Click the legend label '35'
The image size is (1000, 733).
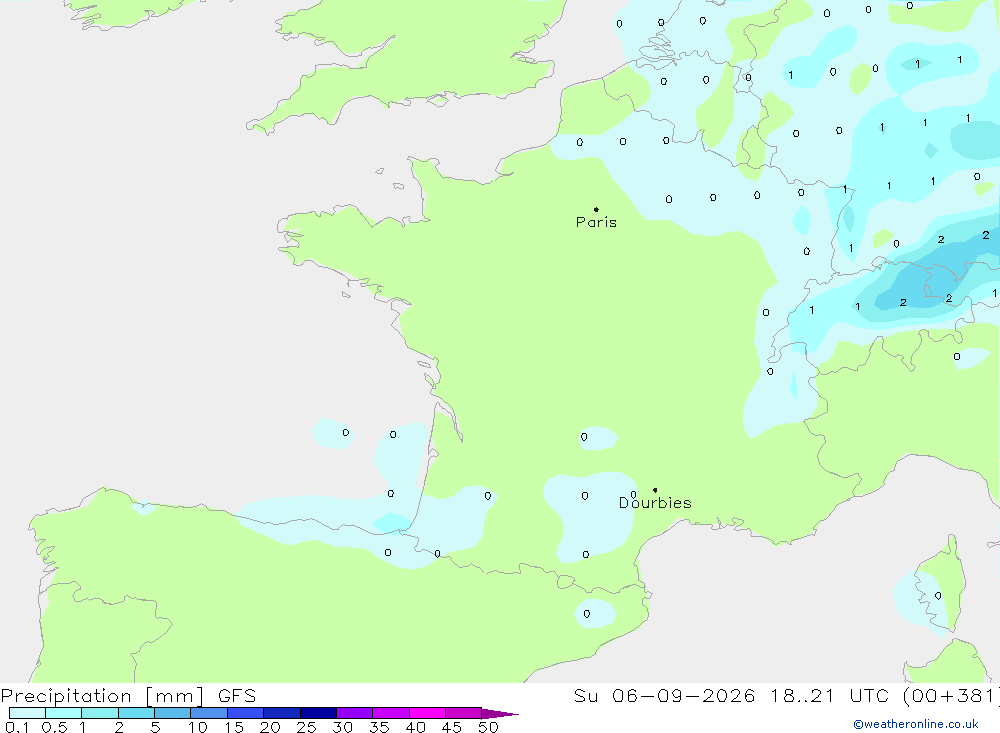click(x=379, y=727)
